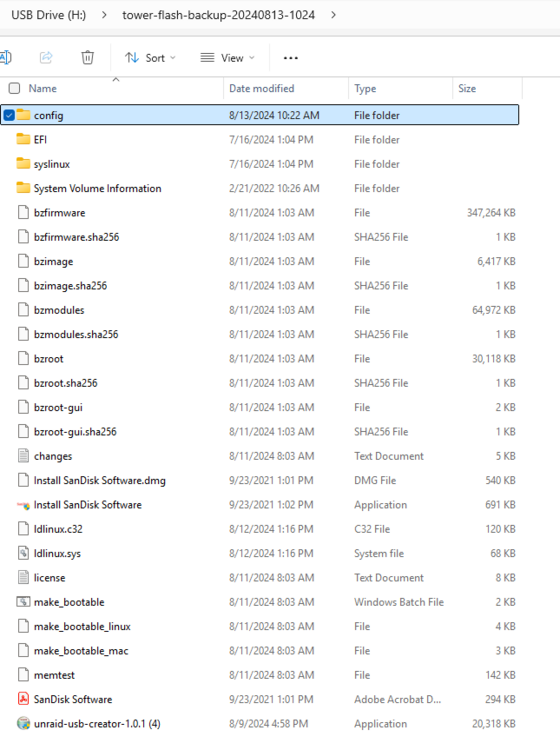560x750 pixels.
Task: Sort by the Date modified column header
Action: click(x=262, y=88)
